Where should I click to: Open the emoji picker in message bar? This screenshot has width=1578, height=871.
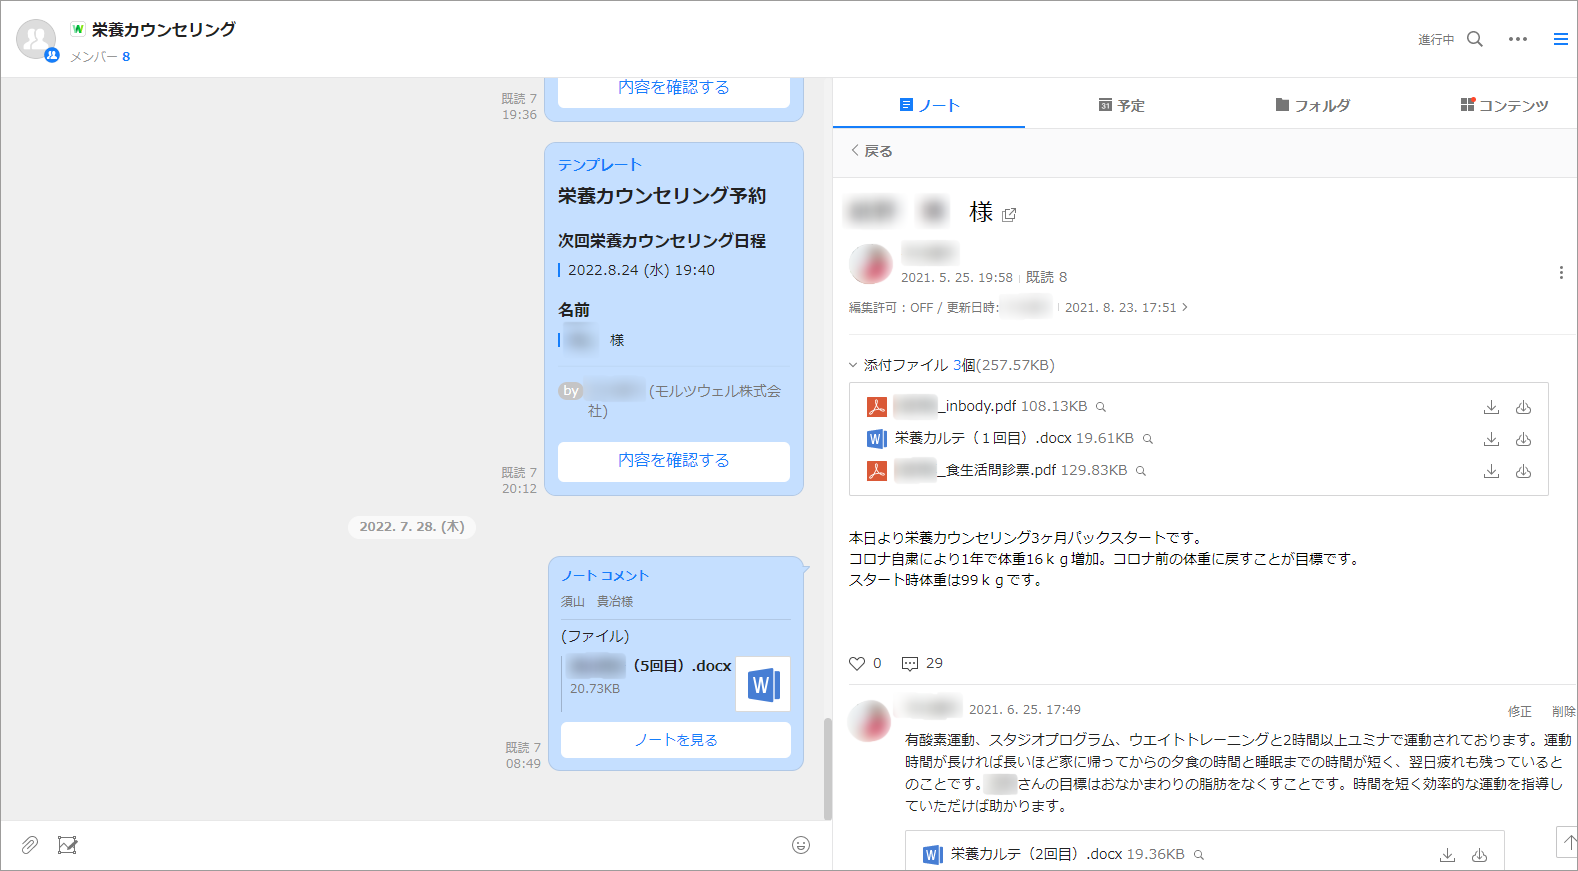click(x=800, y=845)
